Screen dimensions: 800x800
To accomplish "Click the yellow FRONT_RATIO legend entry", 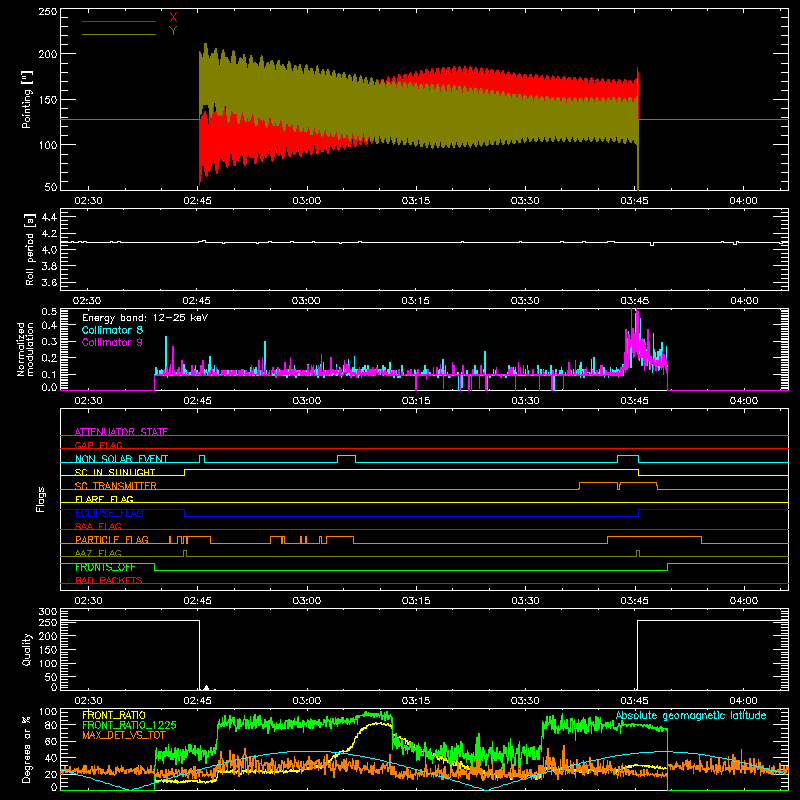I will tap(114, 715).
